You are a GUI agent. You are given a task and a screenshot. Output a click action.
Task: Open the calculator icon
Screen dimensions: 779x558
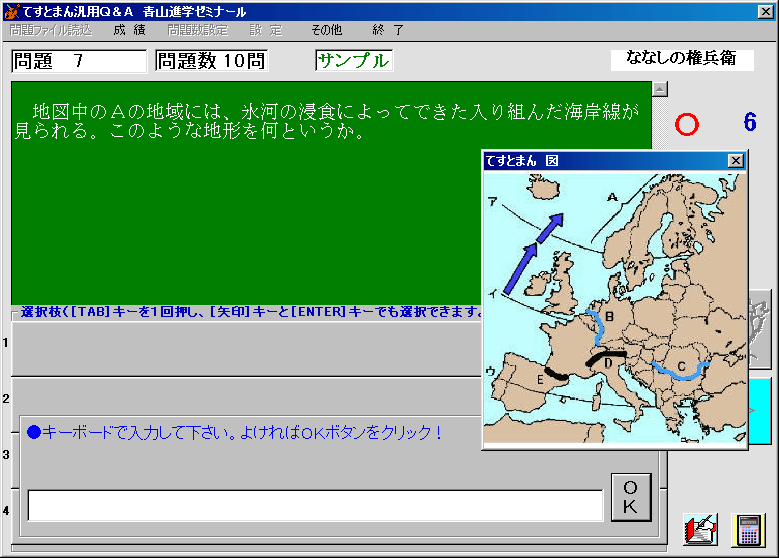click(x=746, y=529)
